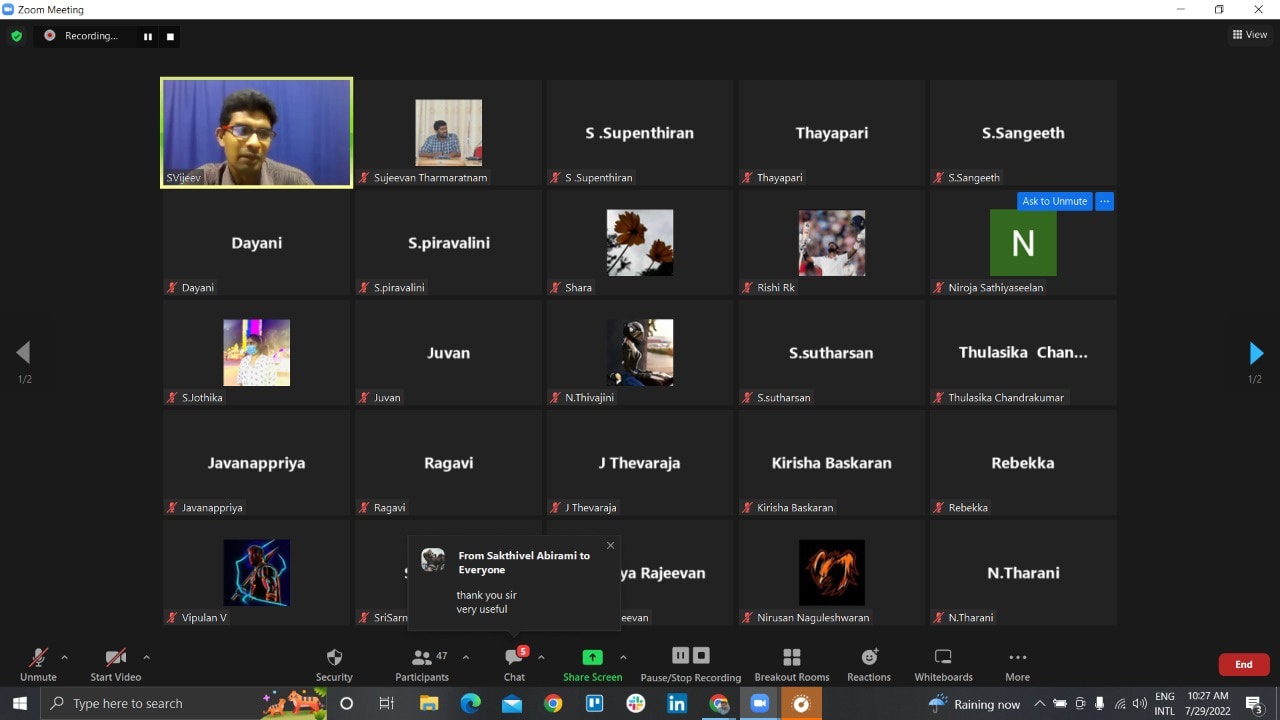Click the ENG INTL language indicator
The height and width of the screenshot is (720, 1280).
point(1164,704)
